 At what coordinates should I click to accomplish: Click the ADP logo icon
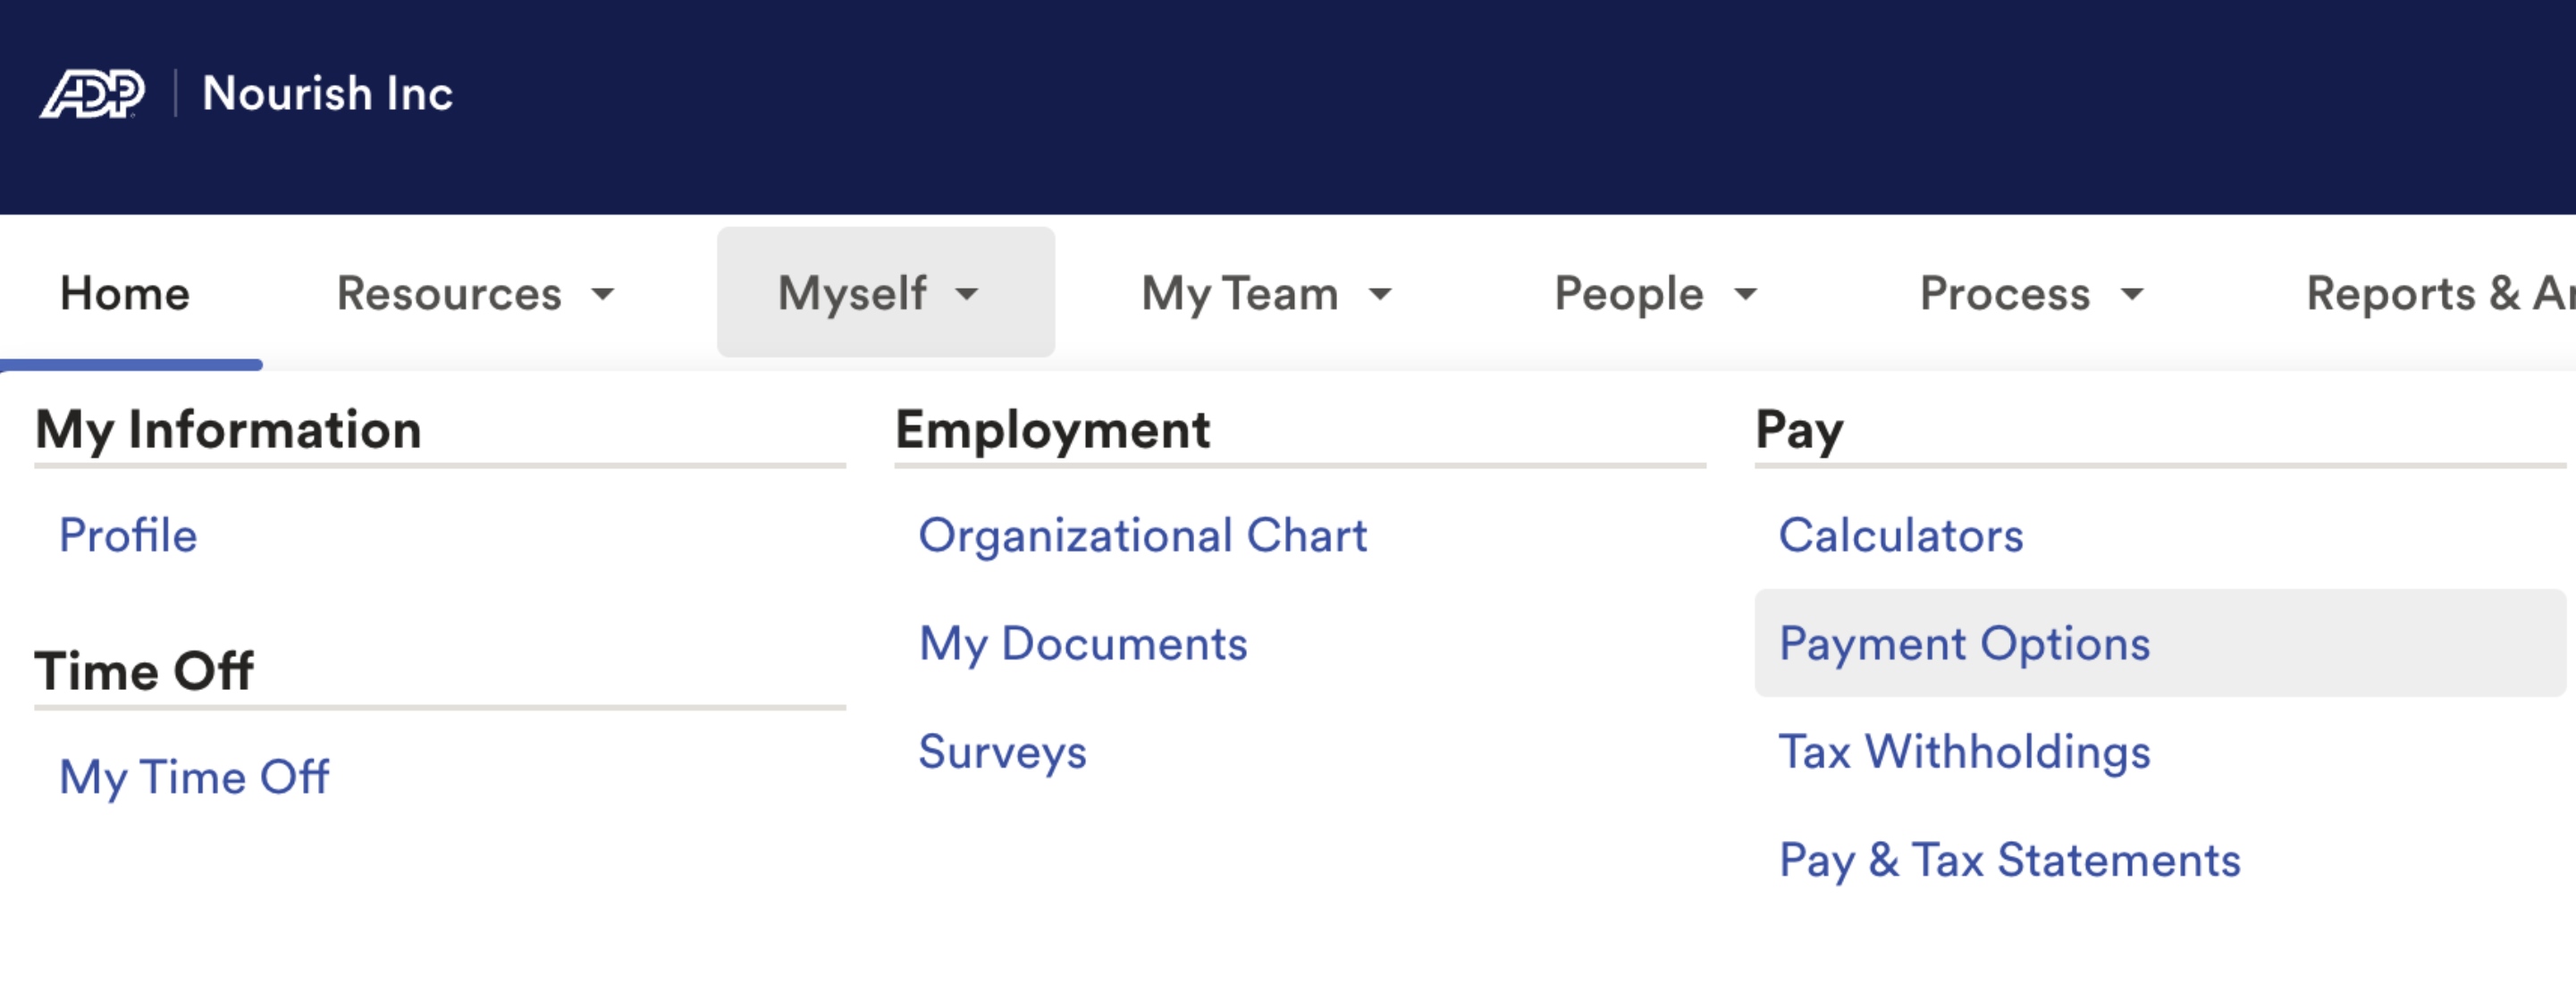[x=92, y=94]
